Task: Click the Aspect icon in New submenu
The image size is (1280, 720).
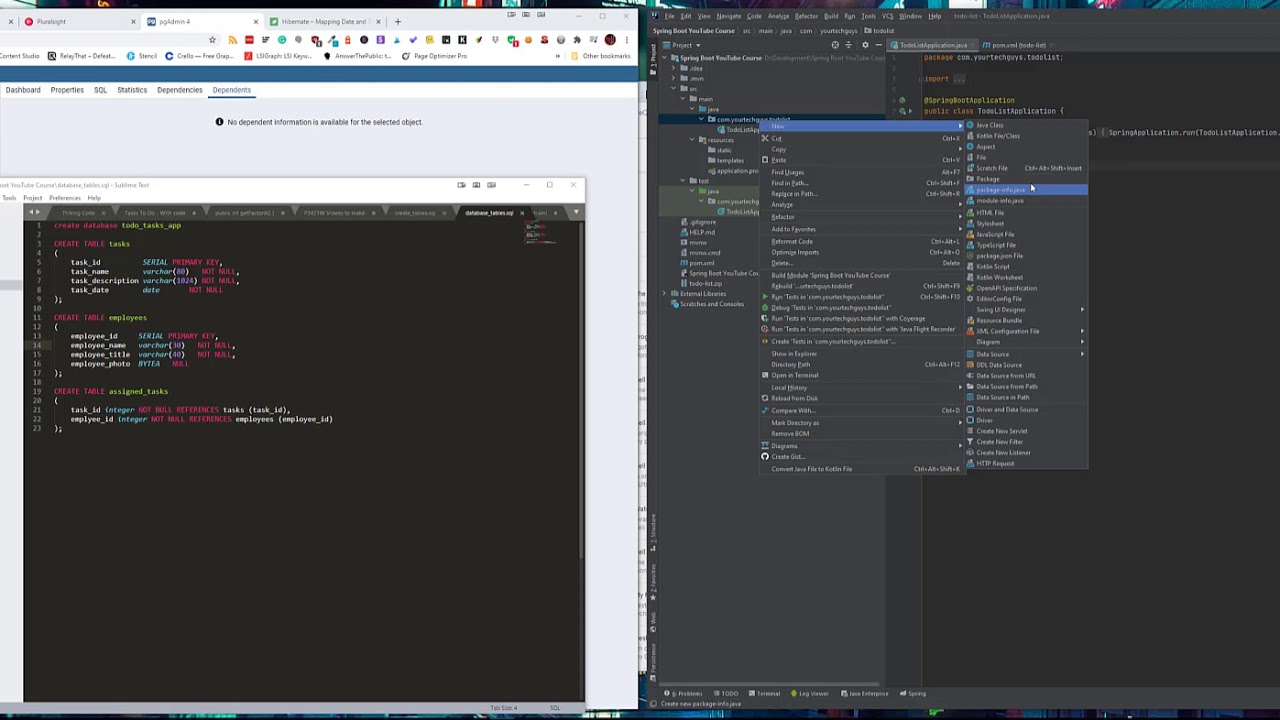Action: [x=970, y=147]
